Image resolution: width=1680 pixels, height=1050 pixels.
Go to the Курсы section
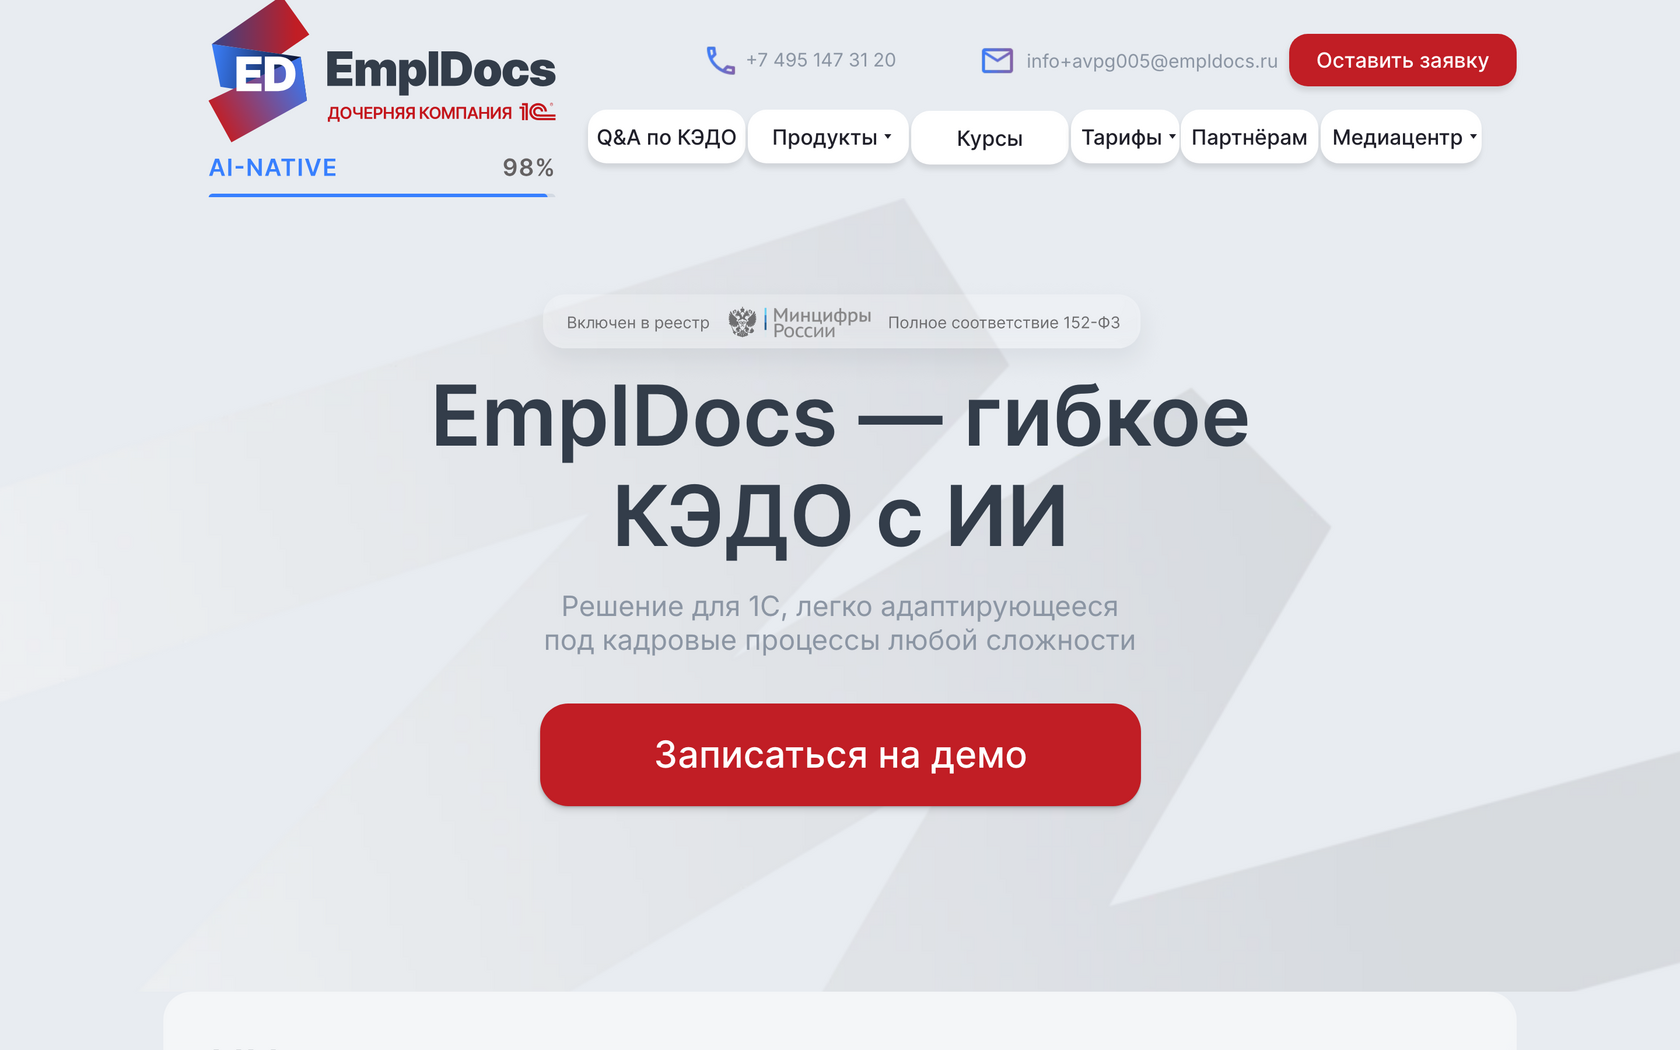[x=989, y=138]
